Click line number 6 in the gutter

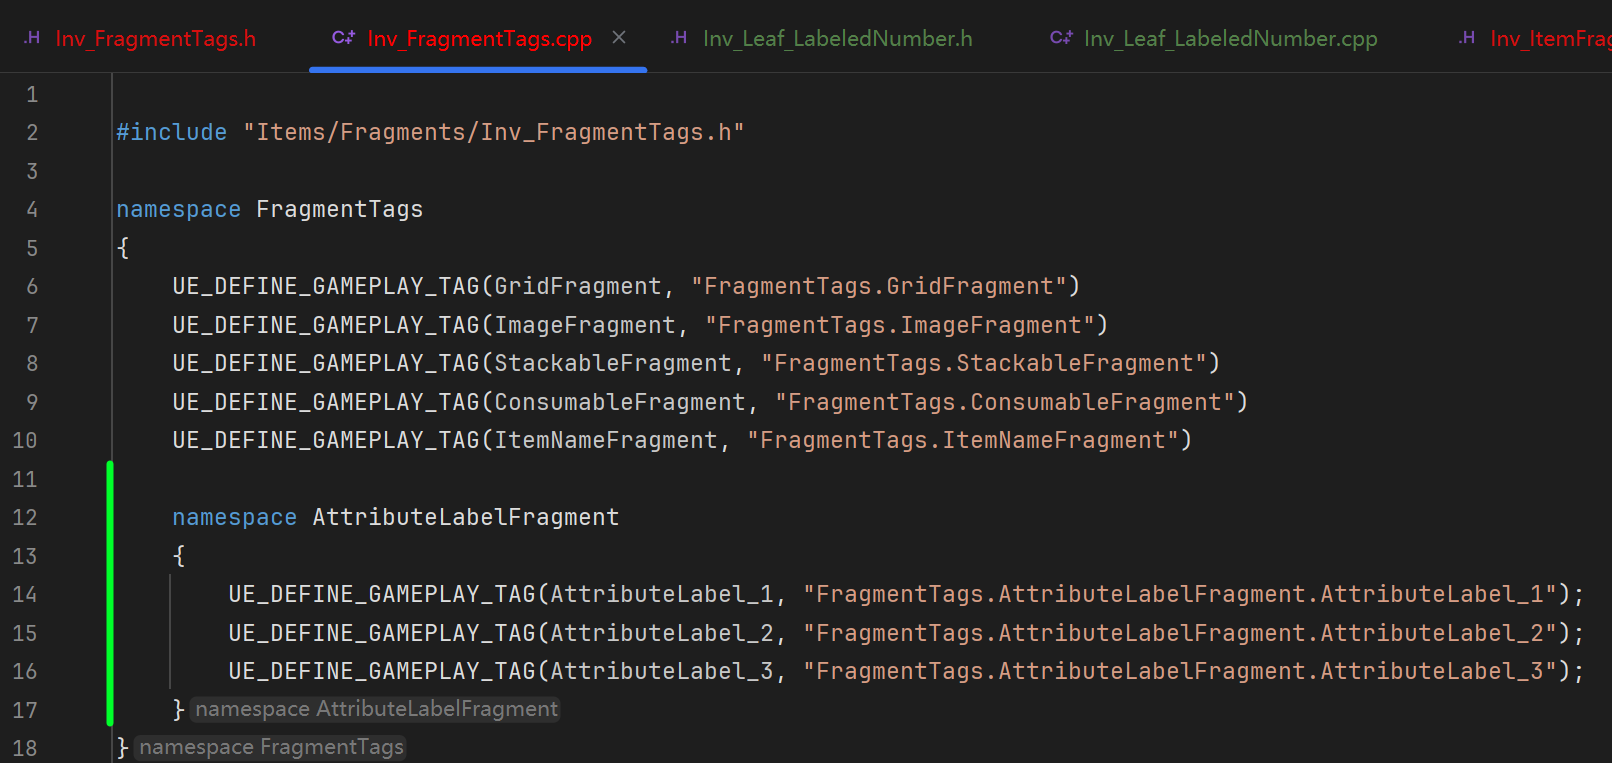pyautogui.click(x=32, y=286)
